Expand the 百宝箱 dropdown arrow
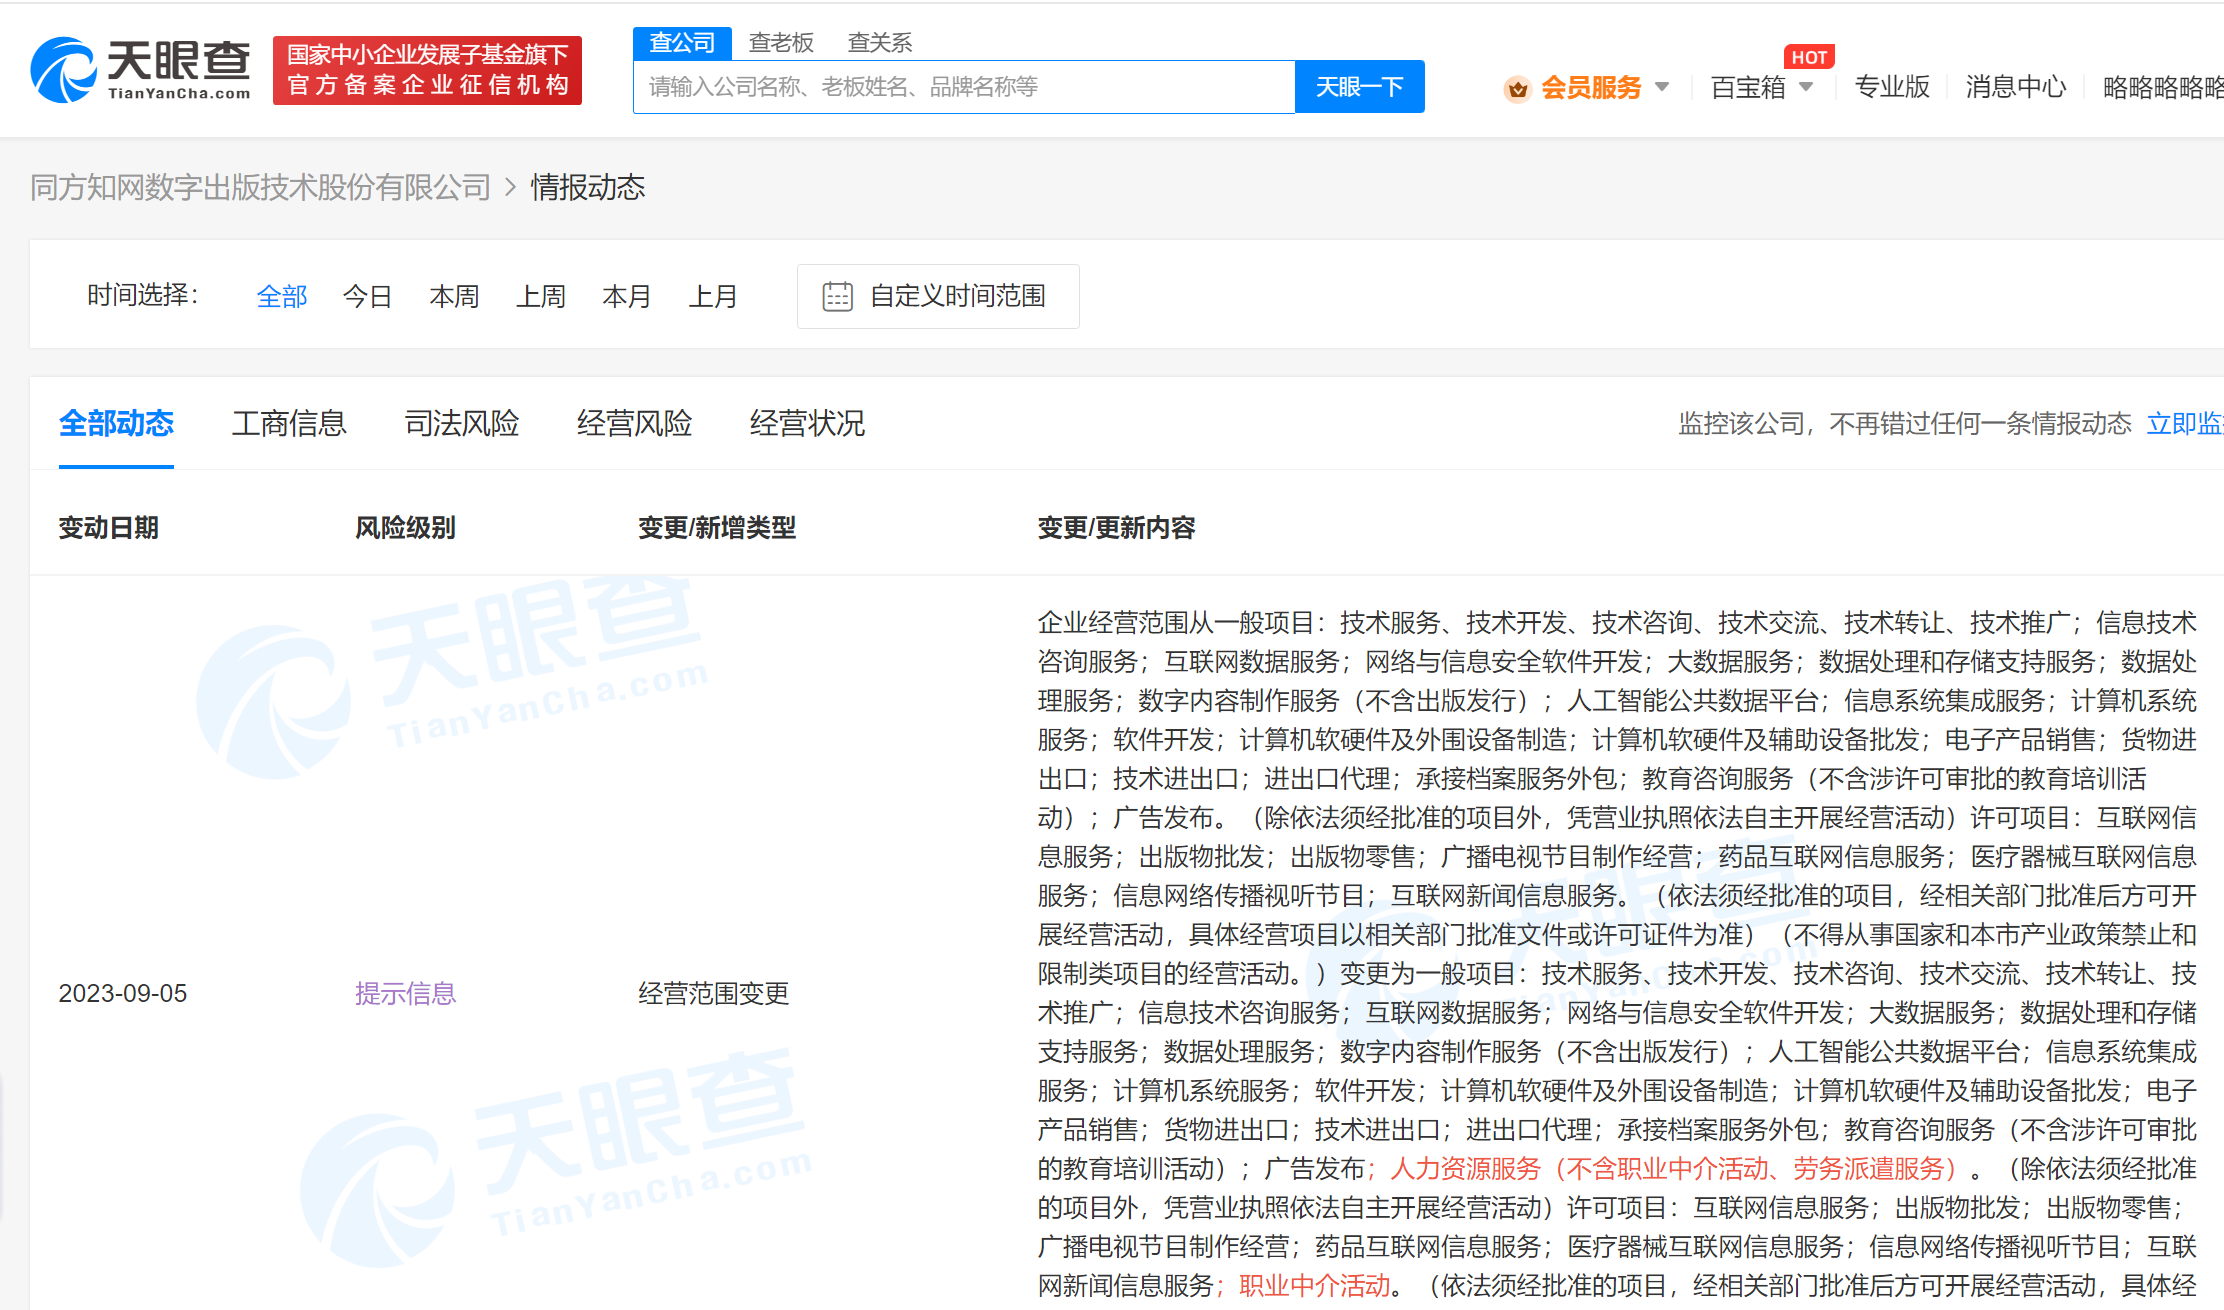This screenshot has height=1310, width=2224. point(1806,87)
